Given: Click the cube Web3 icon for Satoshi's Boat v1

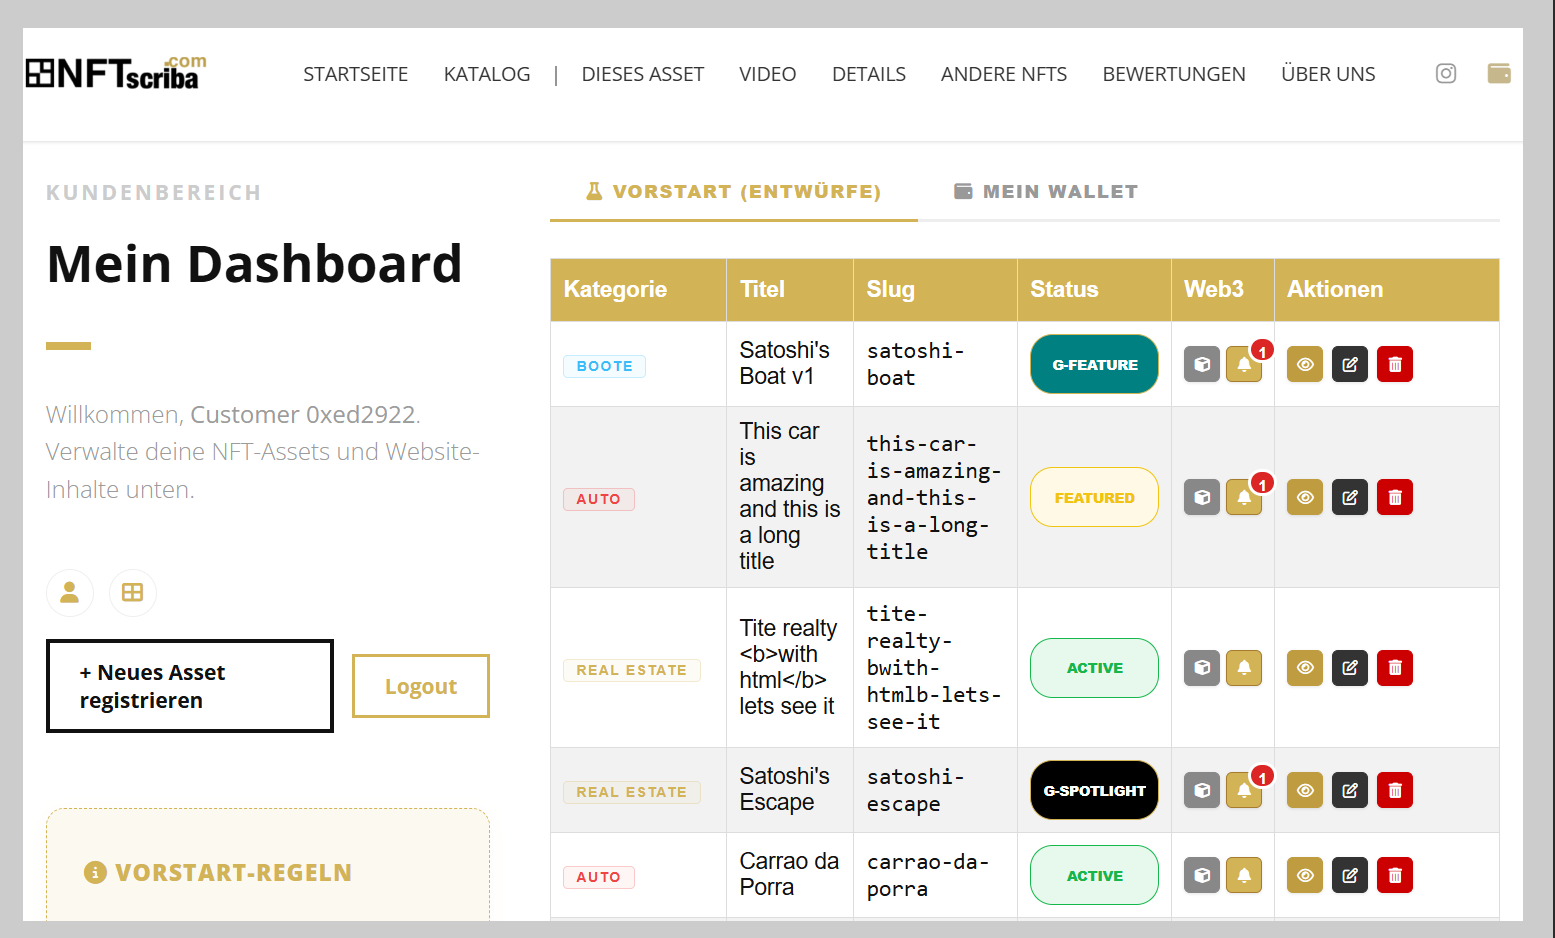Looking at the screenshot, I should coord(1202,364).
